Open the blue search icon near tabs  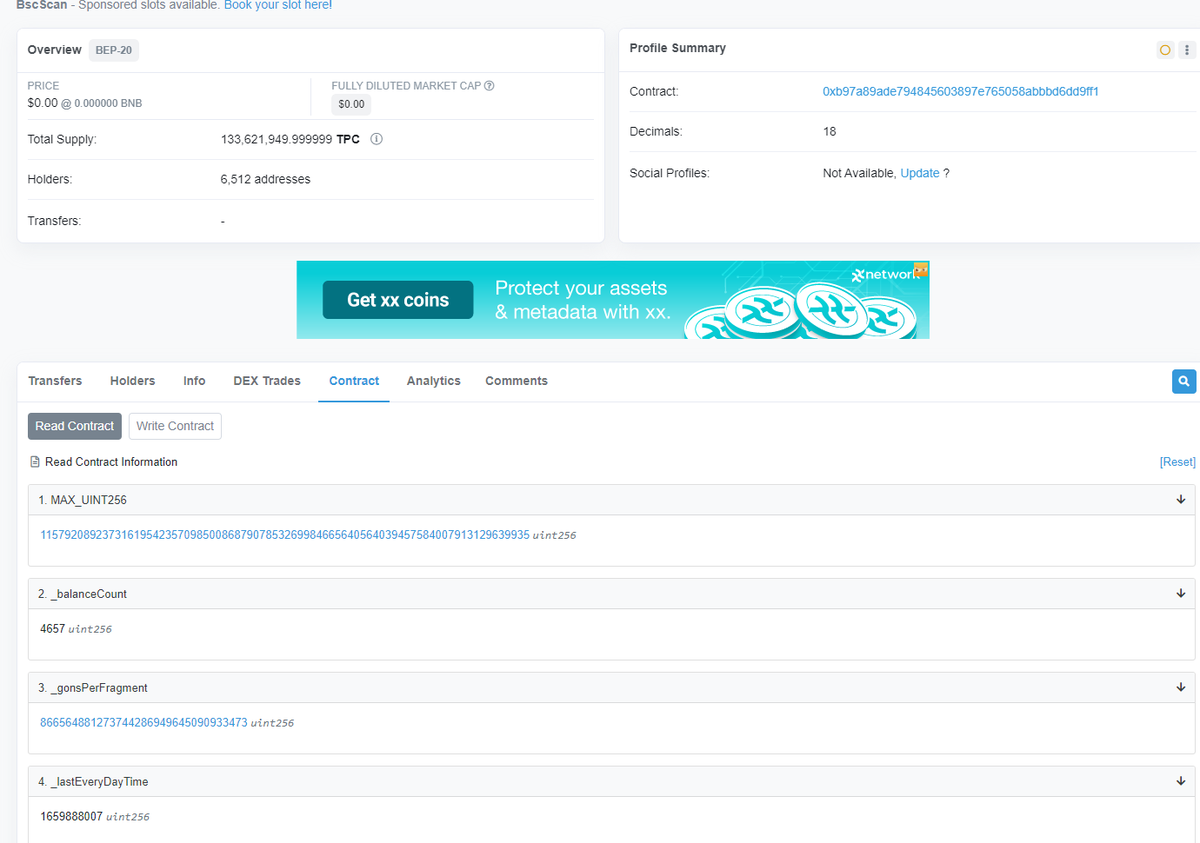1184,381
